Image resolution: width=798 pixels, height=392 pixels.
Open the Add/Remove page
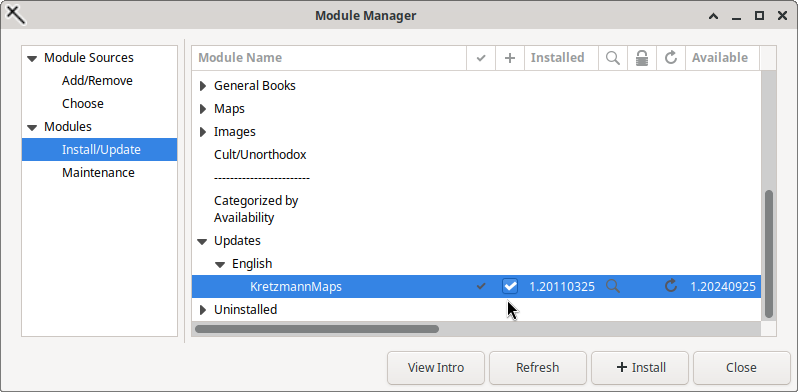(97, 81)
